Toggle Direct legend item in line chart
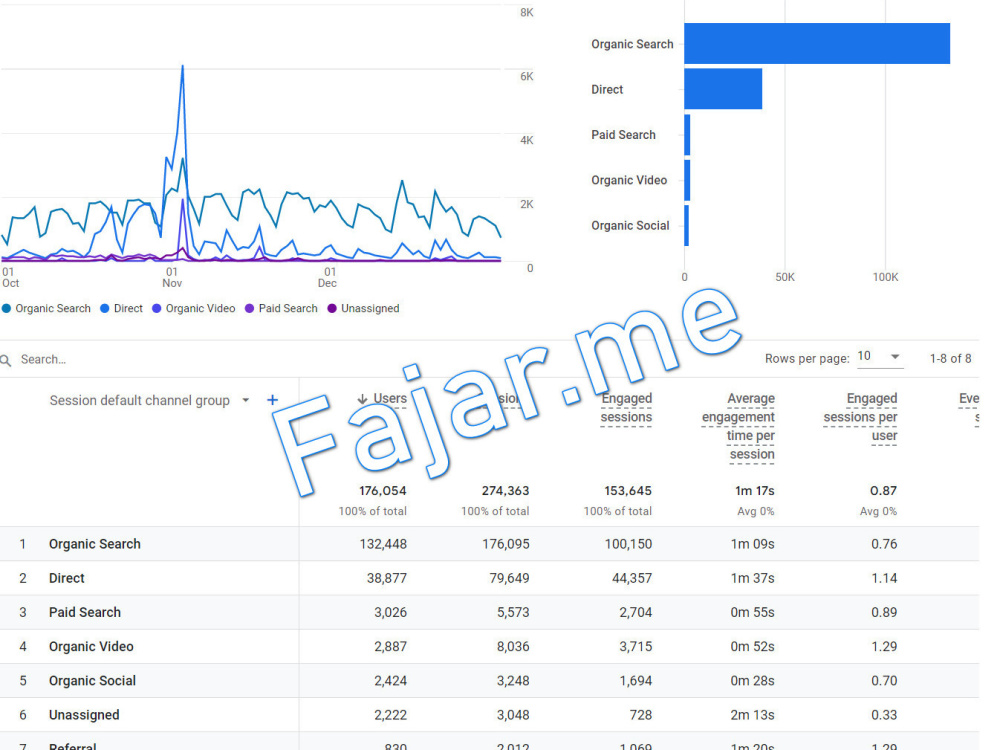Viewport: 1000px width, 750px height. (x=122, y=309)
